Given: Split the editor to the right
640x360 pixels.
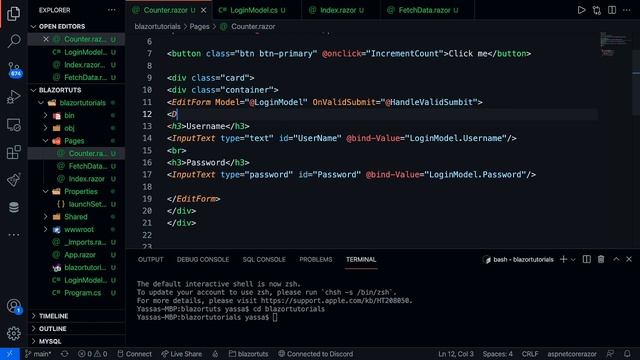Looking at the screenshot, I should [x=611, y=10].
